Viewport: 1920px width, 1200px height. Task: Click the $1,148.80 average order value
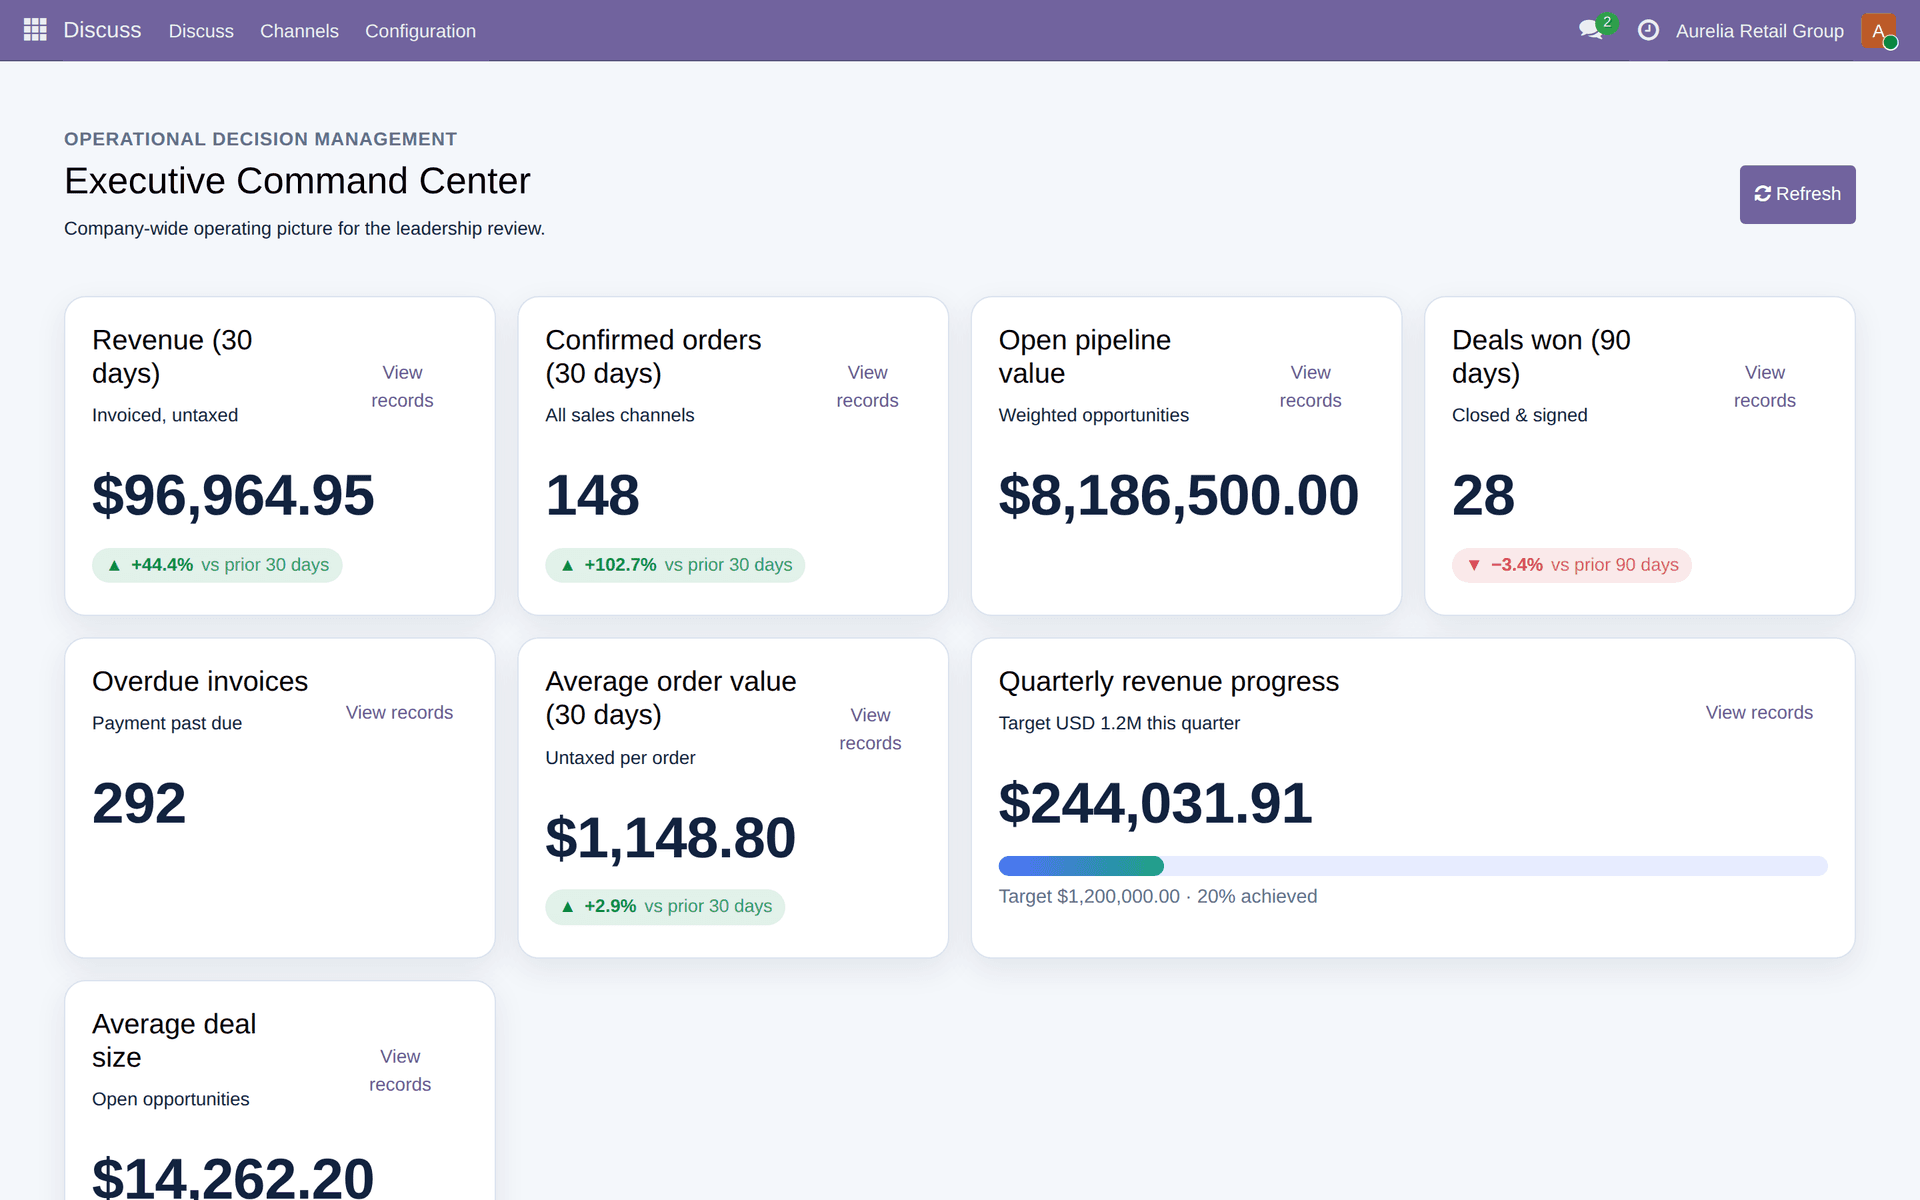click(670, 838)
